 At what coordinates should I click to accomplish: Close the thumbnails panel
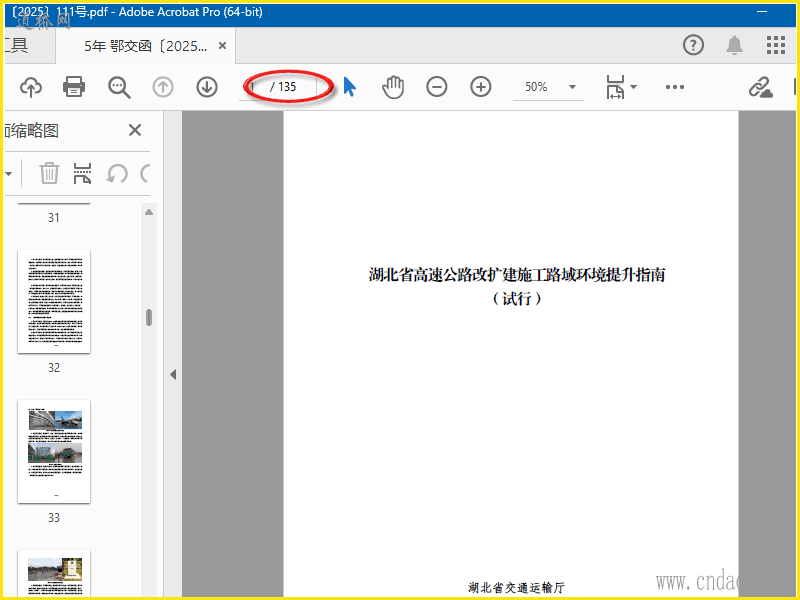[135, 130]
